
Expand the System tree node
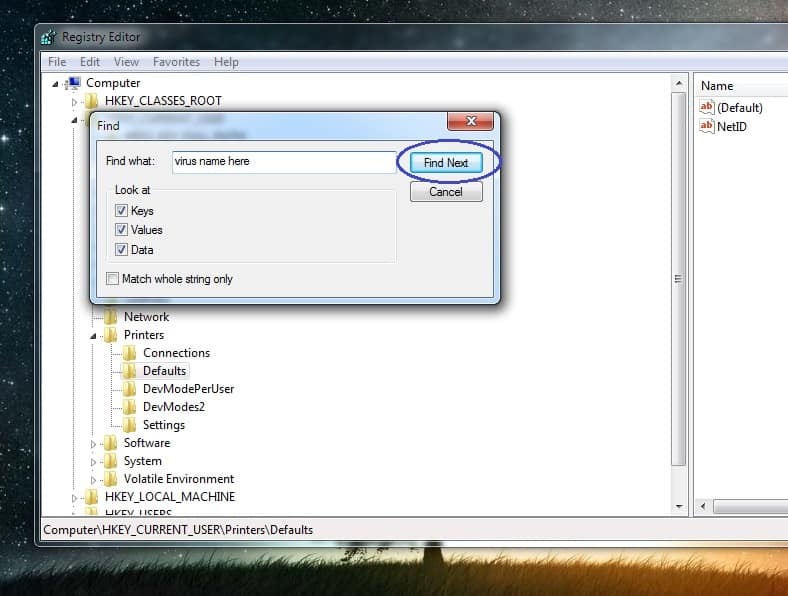93,462
